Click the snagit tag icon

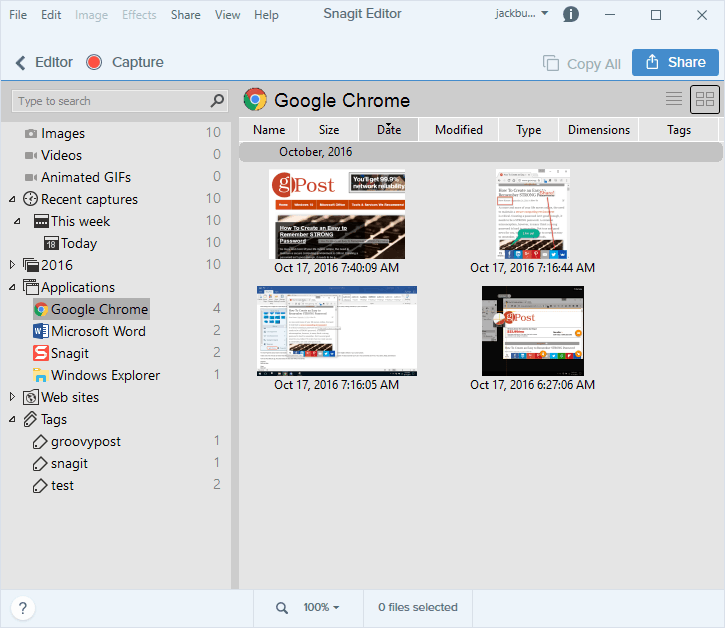(x=40, y=463)
